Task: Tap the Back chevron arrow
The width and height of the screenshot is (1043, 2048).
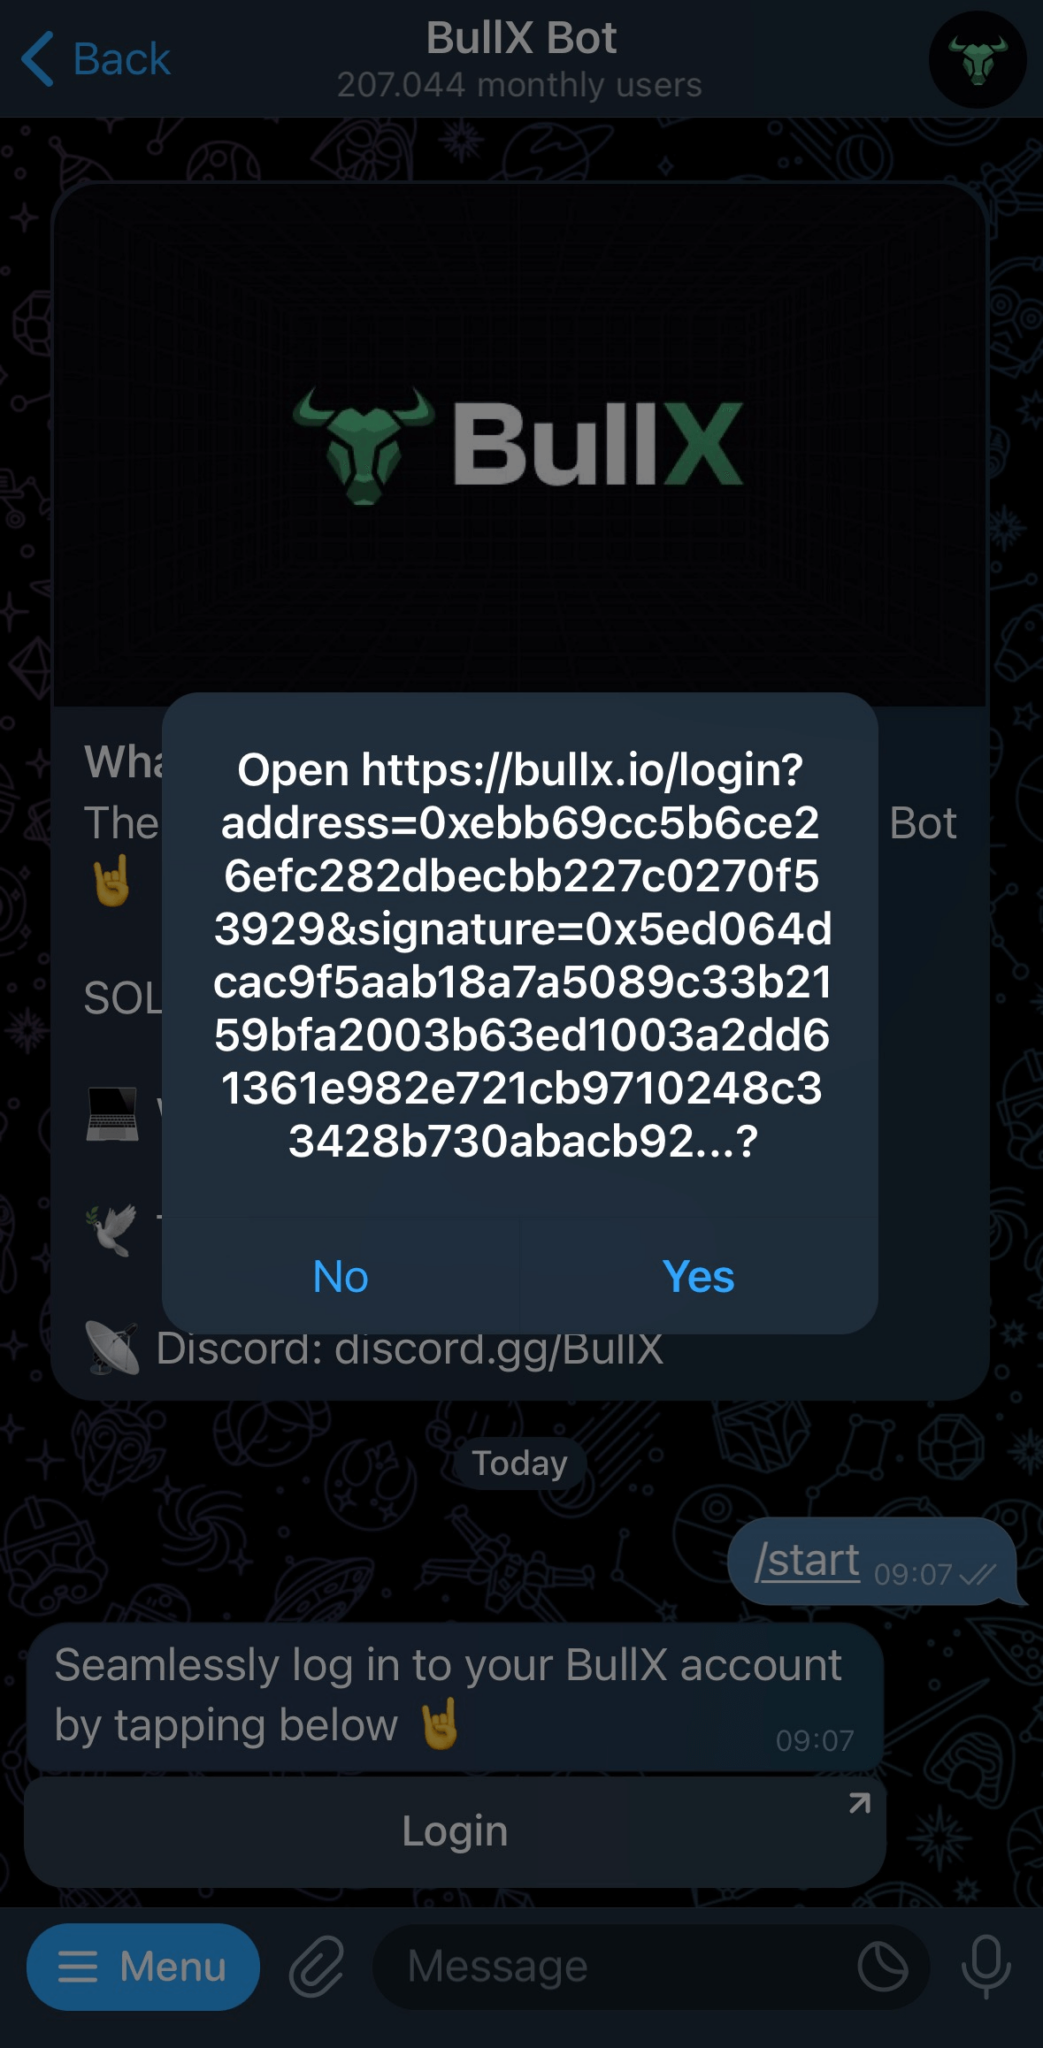Action: 38,59
